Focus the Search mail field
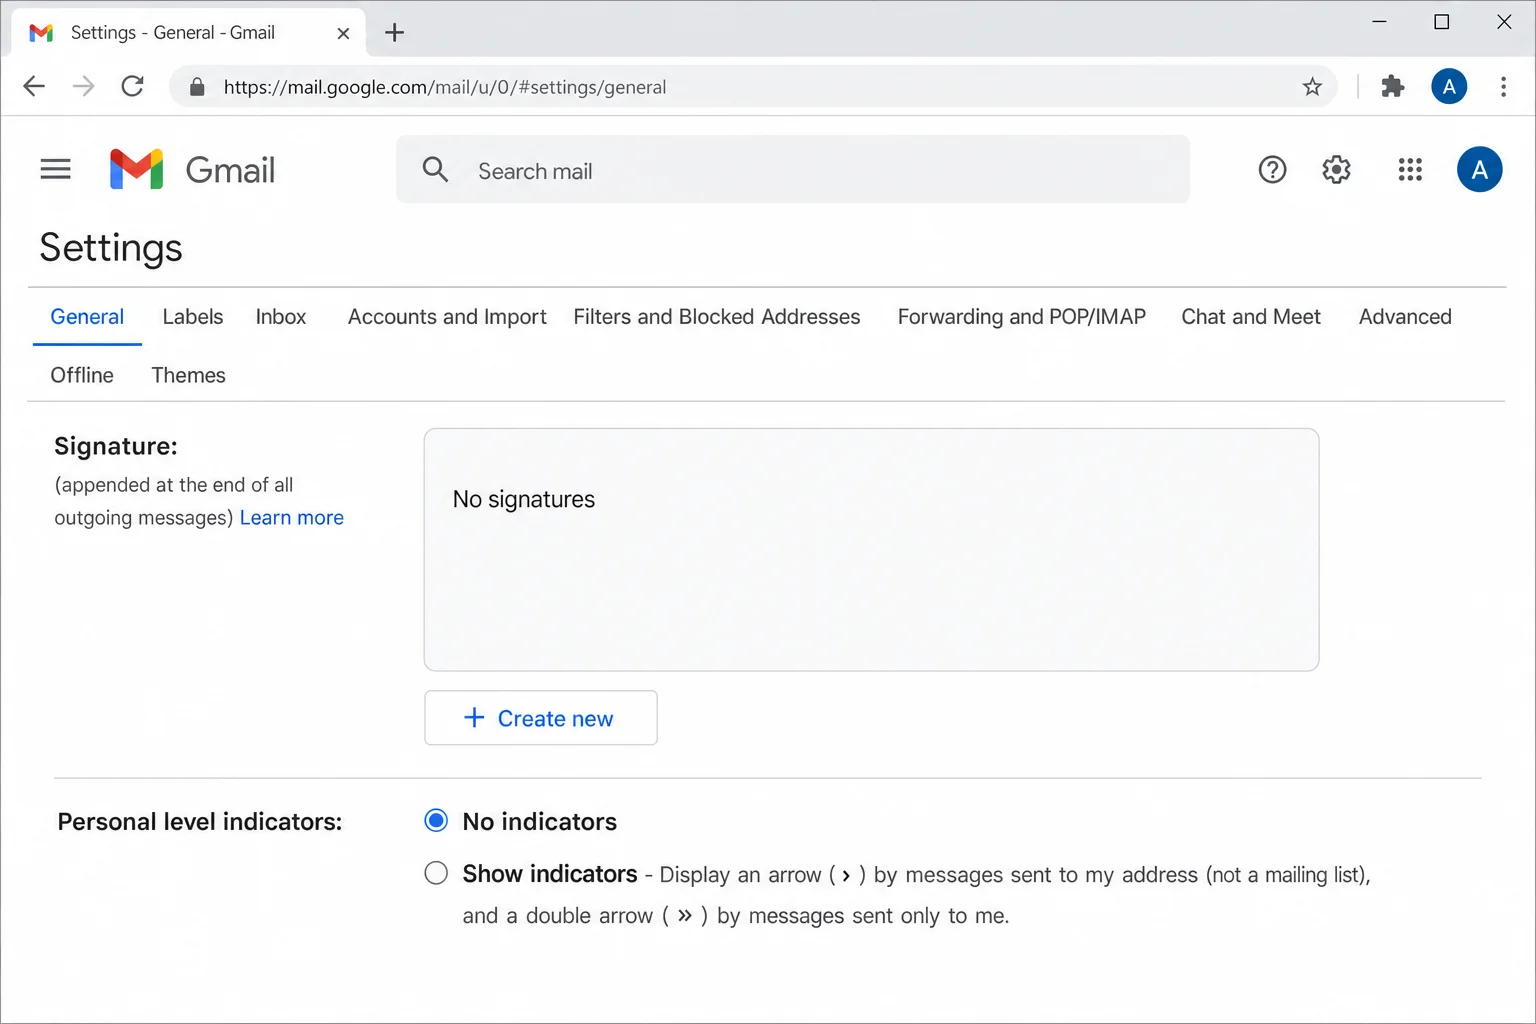 [793, 170]
